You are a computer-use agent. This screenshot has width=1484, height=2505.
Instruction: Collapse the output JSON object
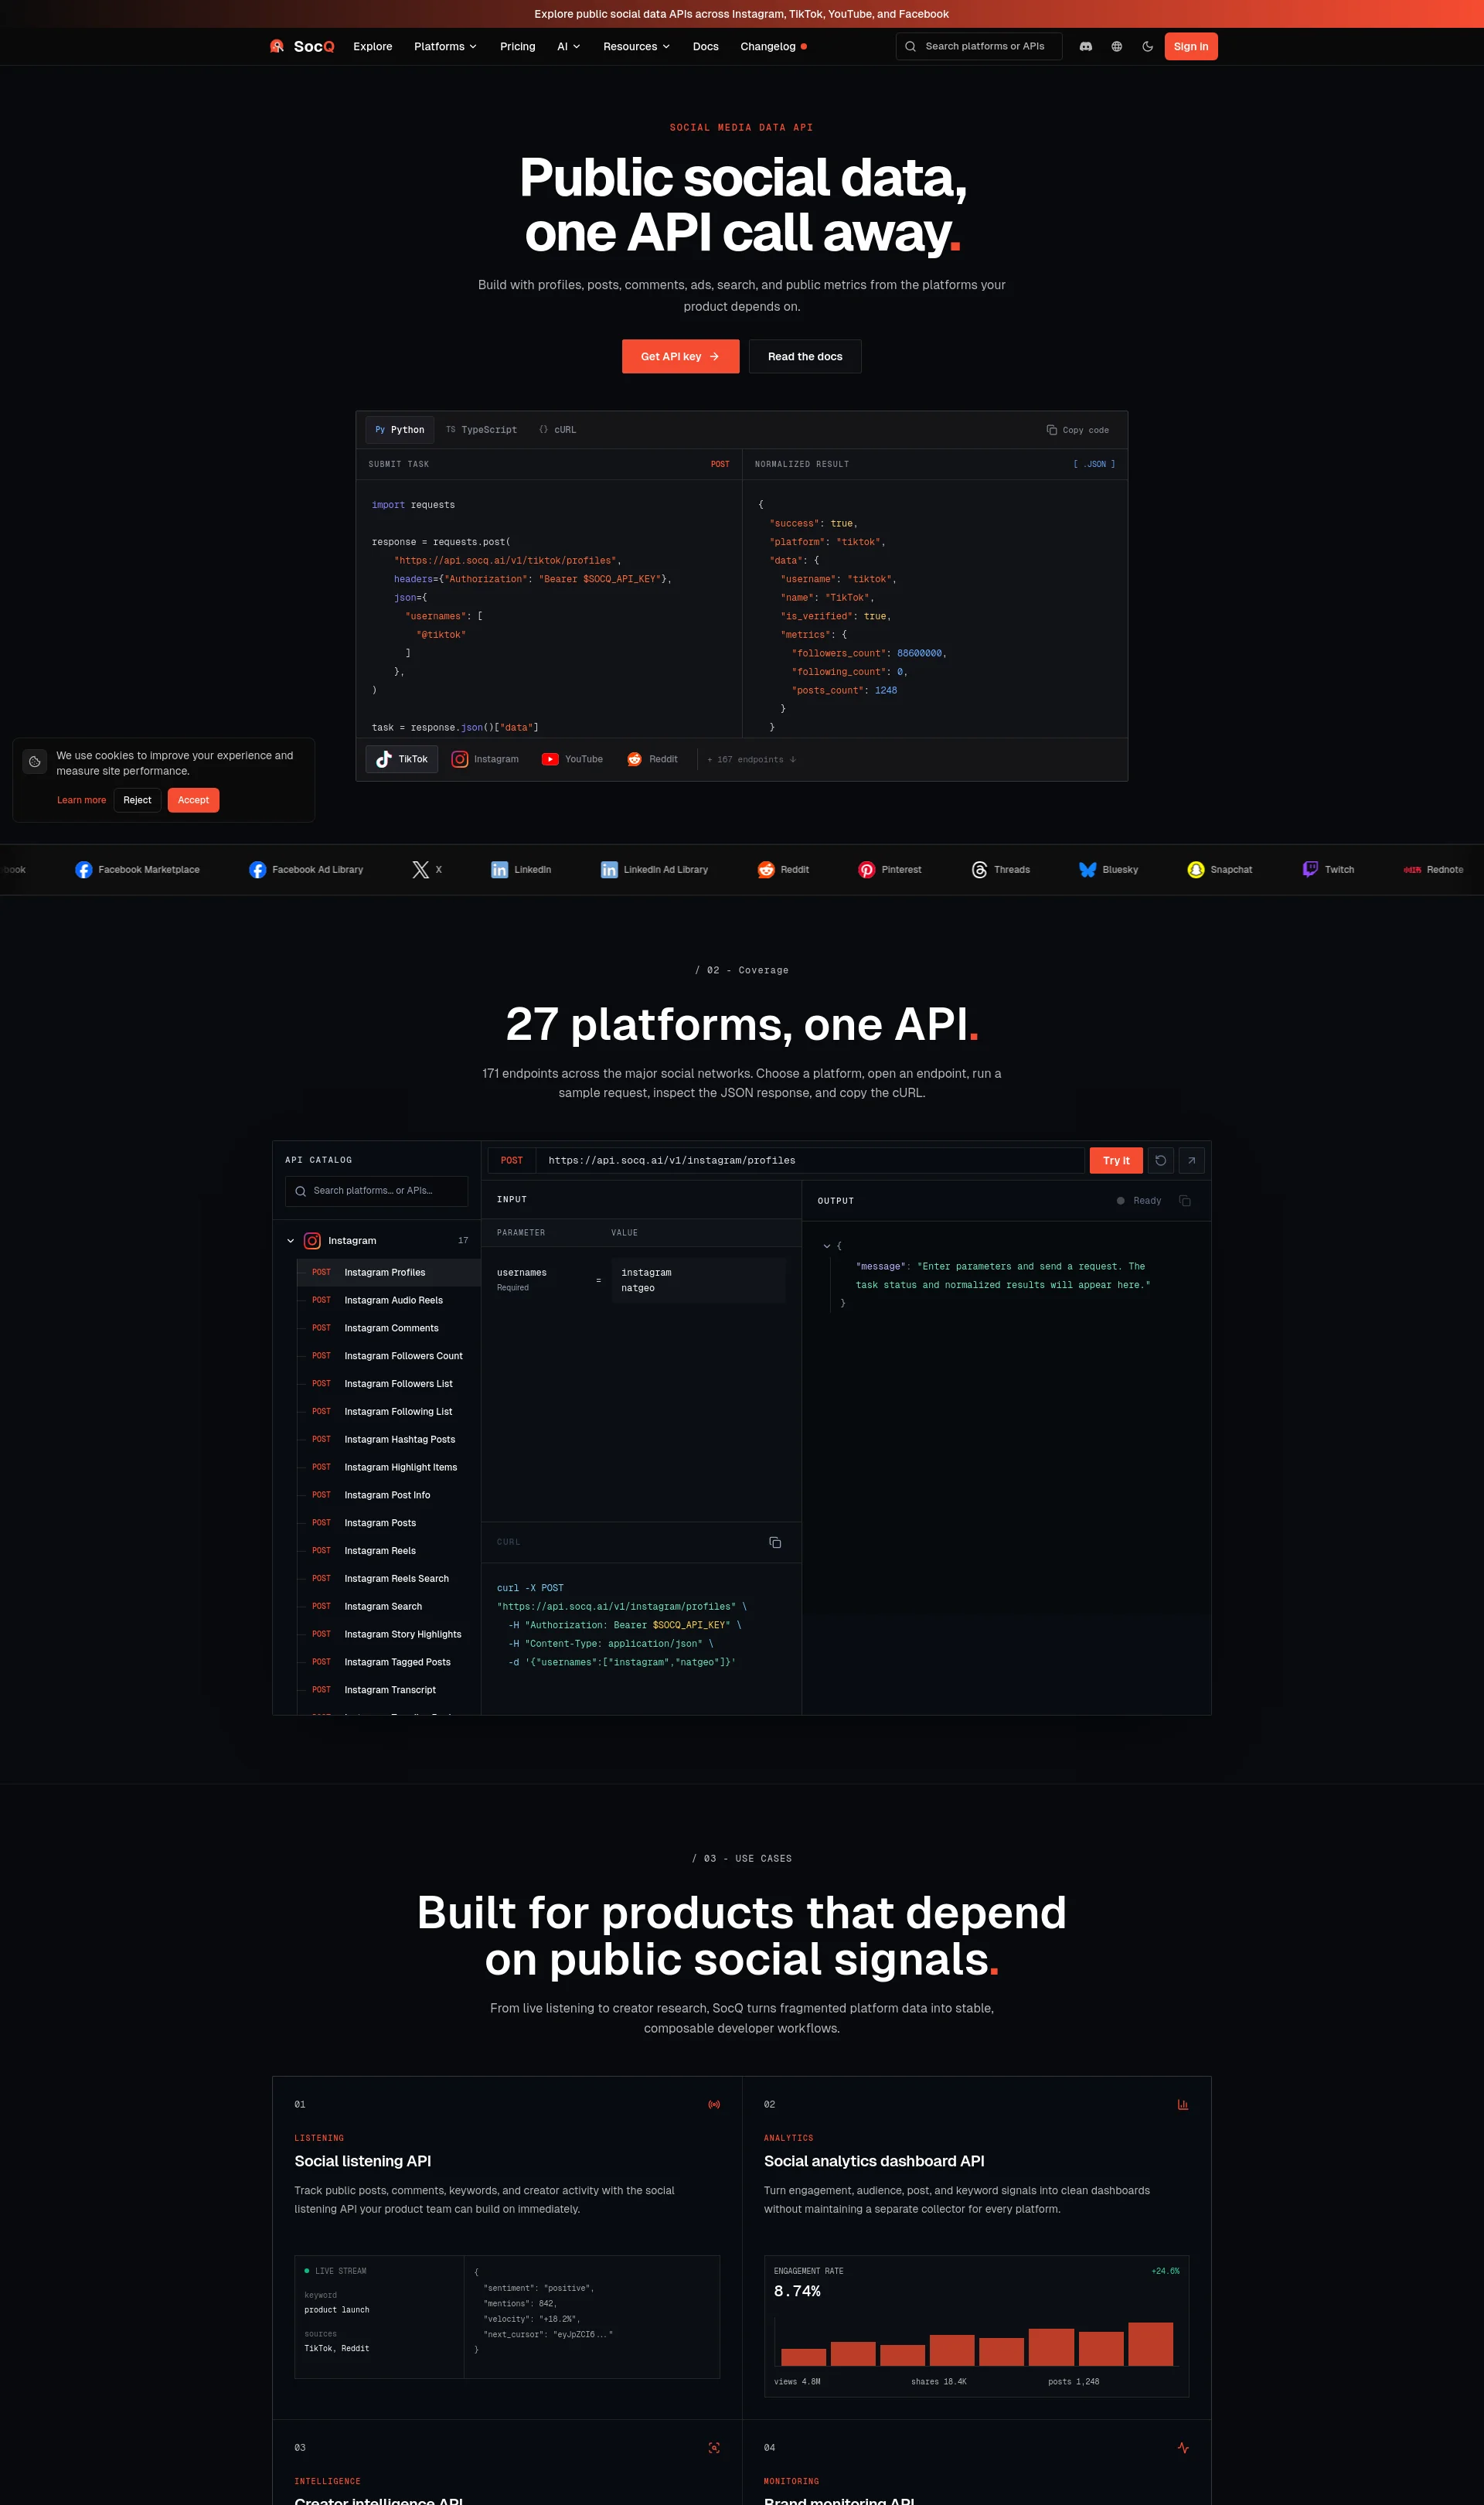point(827,1246)
